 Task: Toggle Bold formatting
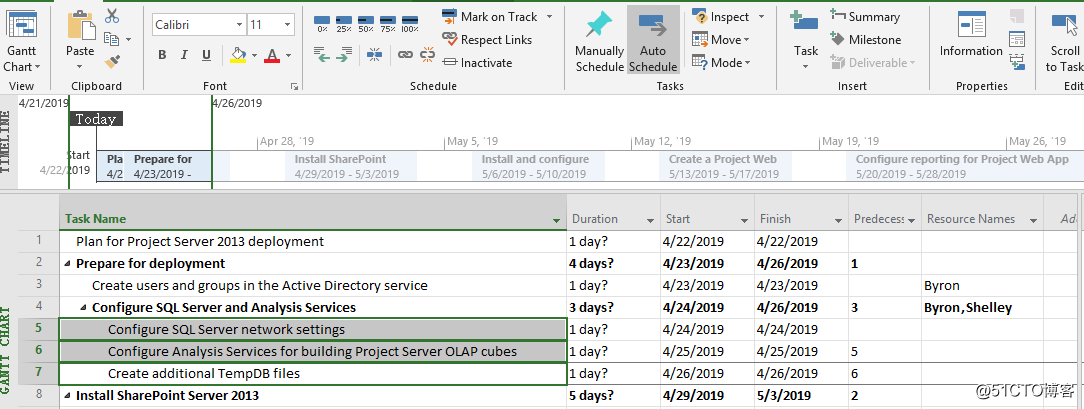point(162,55)
